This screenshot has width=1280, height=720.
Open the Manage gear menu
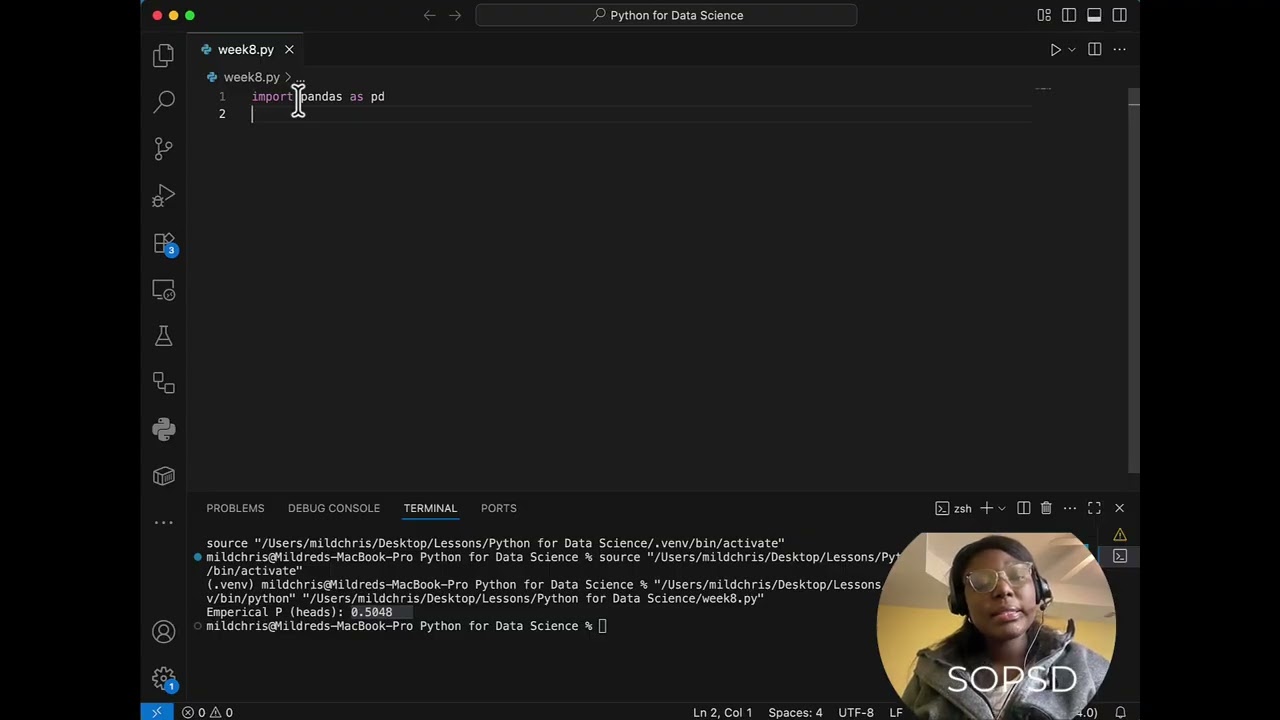click(x=164, y=679)
